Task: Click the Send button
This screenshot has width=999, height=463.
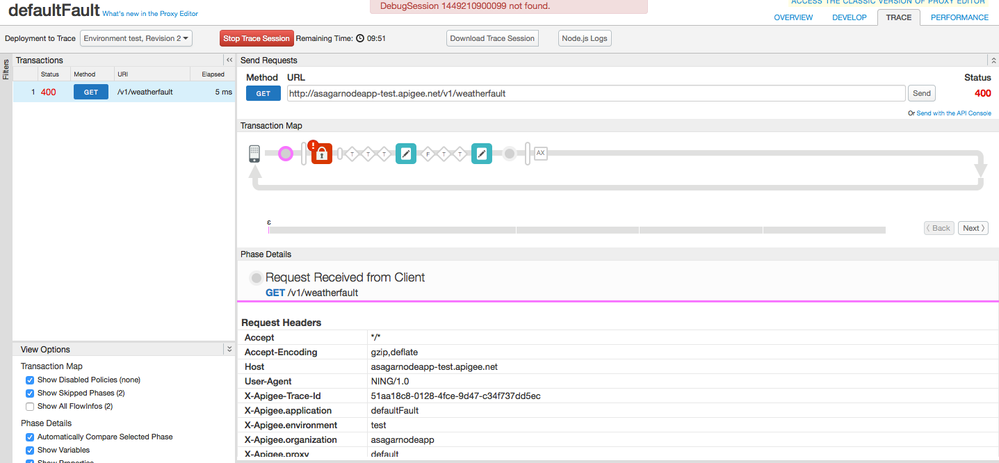Action: pyautogui.click(x=921, y=93)
